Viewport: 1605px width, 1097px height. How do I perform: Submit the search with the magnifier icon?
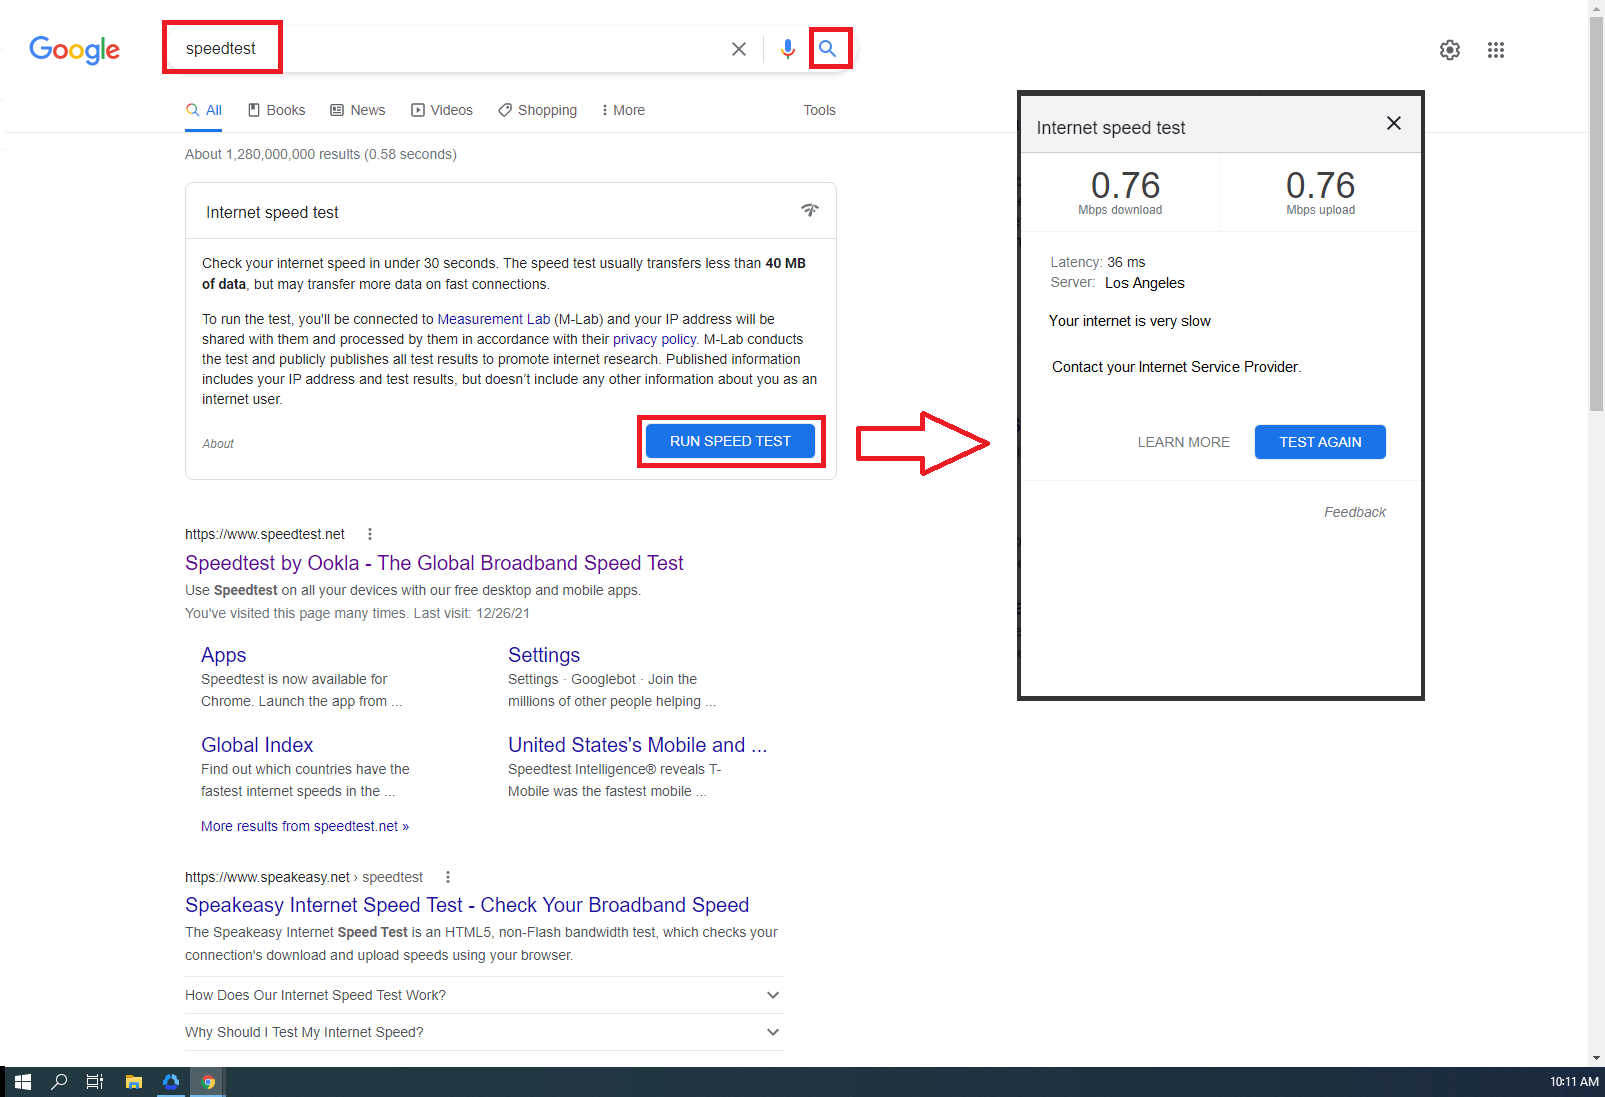828,49
